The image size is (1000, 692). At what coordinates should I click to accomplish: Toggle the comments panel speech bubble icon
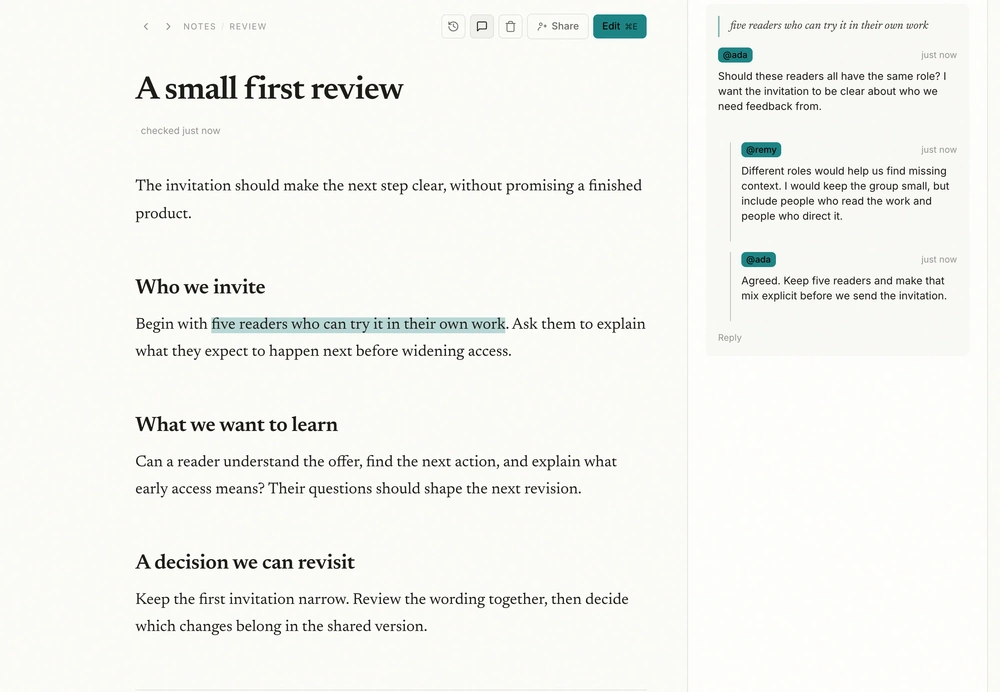(482, 26)
